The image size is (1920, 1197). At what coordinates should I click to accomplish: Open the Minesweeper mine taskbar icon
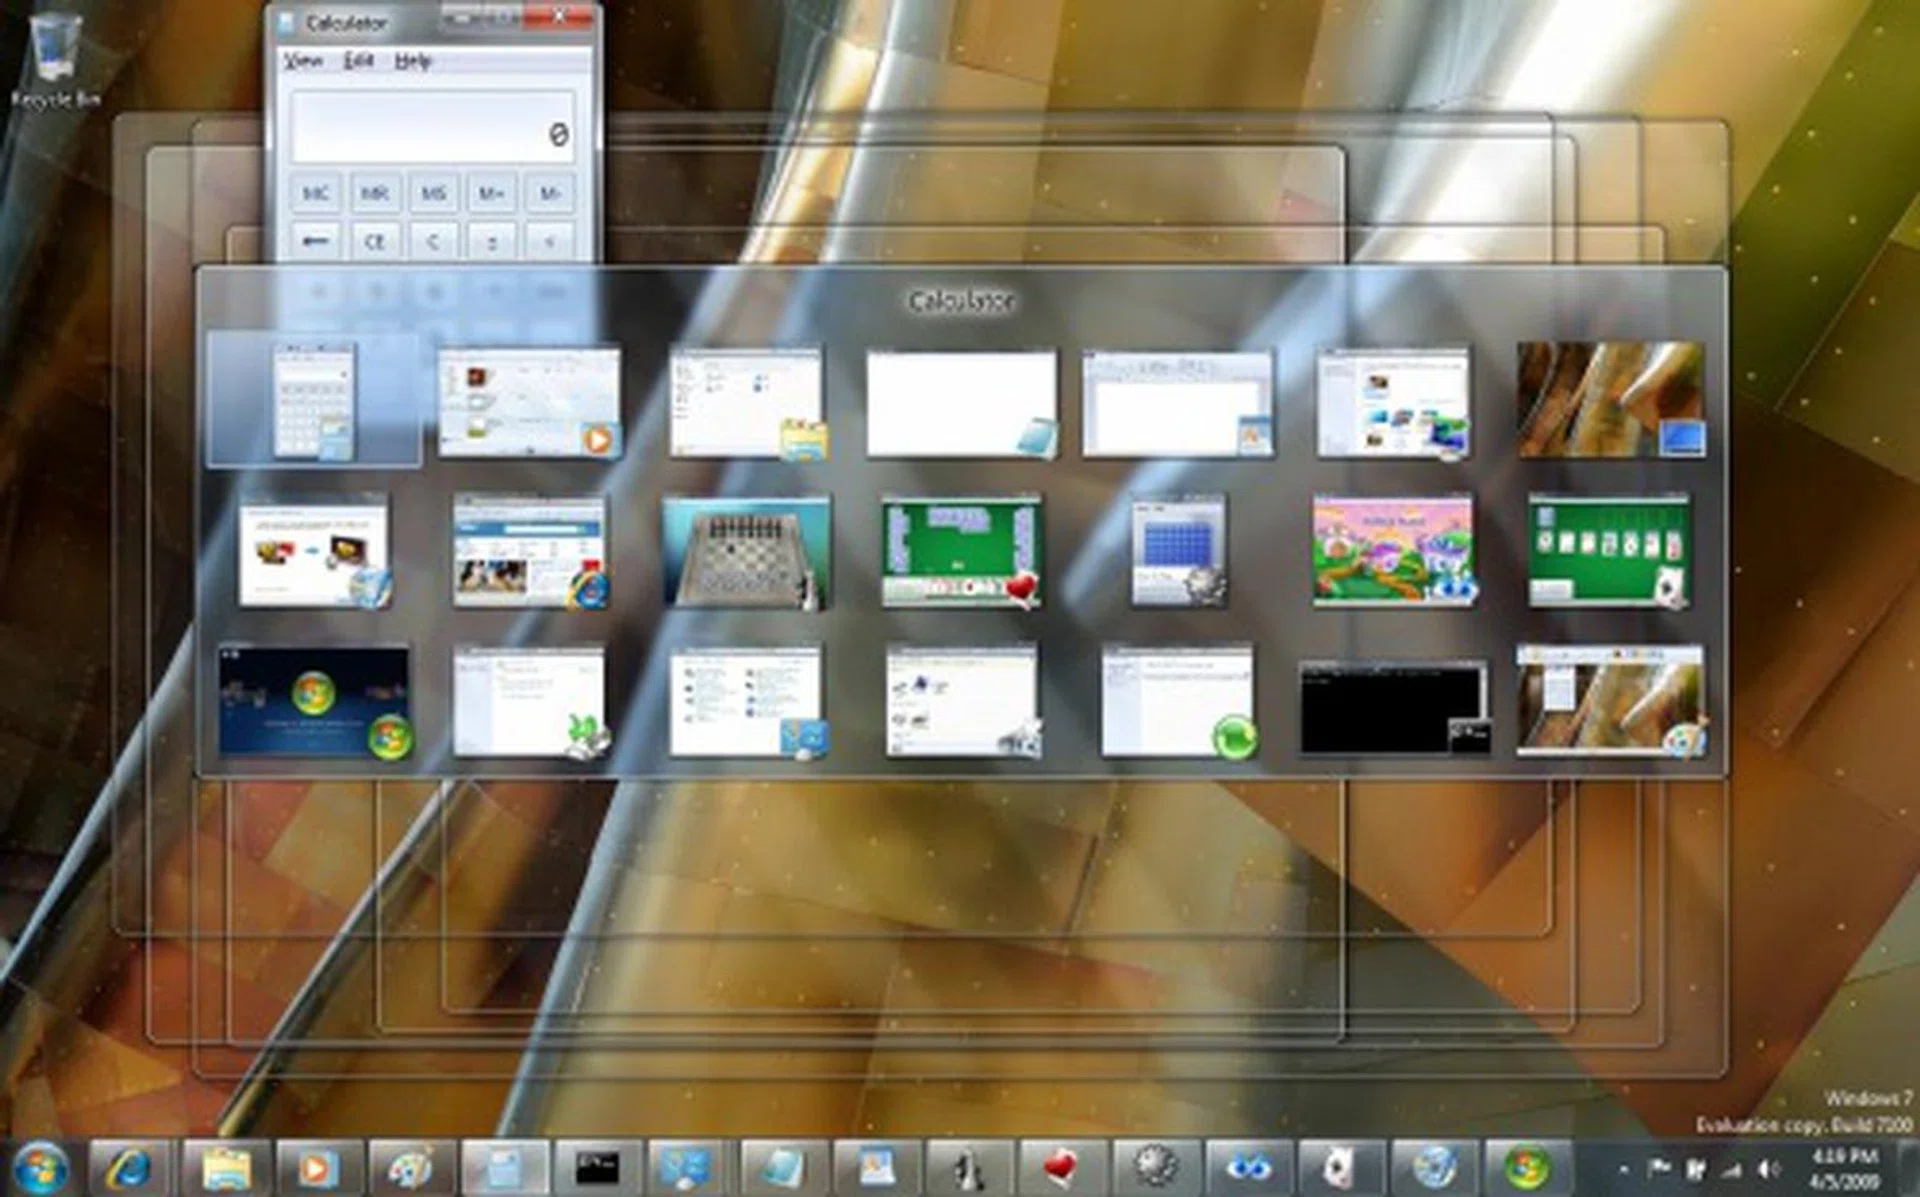pos(1155,1166)
